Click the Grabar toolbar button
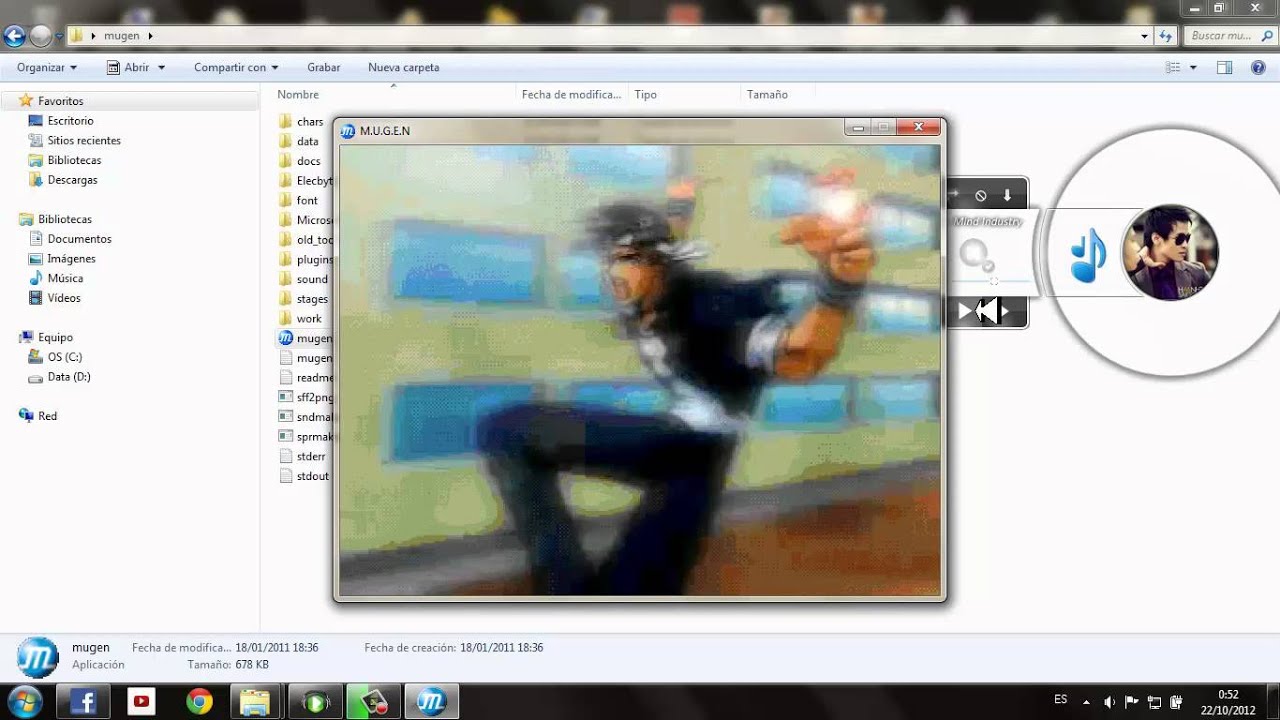 [x=324, y=67]
